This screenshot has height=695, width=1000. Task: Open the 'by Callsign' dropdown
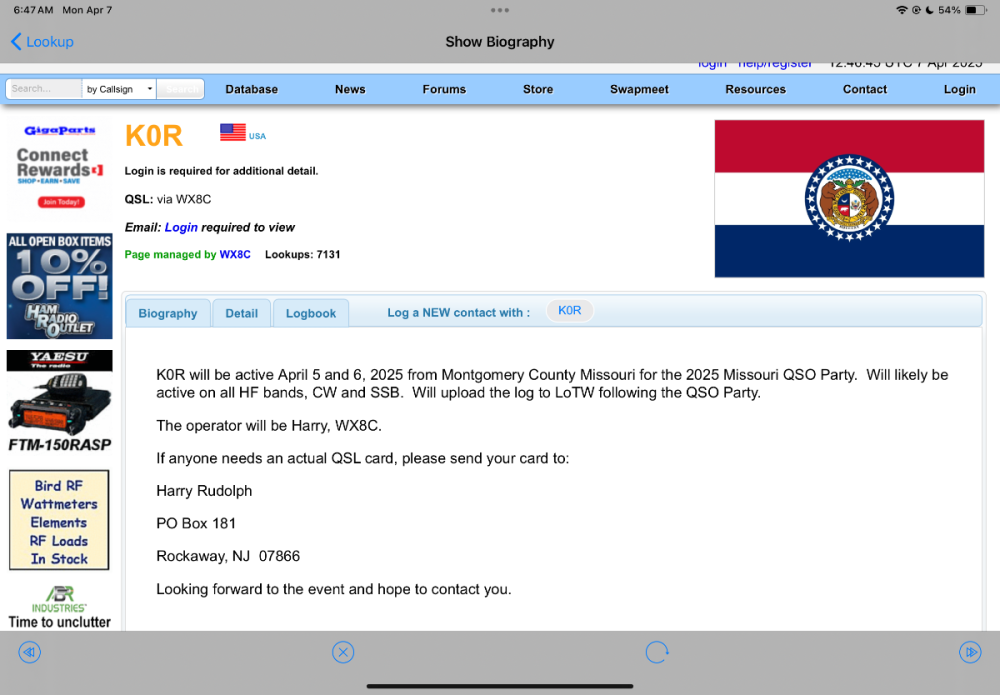(x=119, y=88)
